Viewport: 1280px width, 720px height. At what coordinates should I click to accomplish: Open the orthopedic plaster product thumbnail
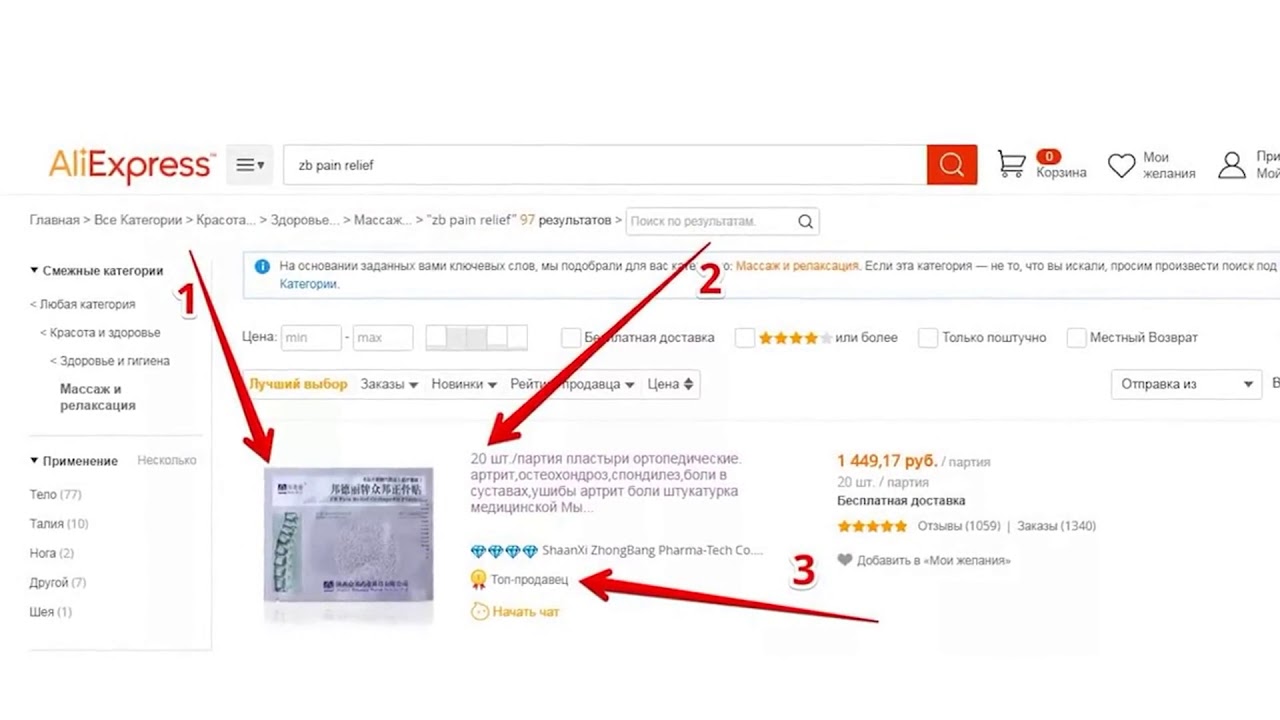[x=348, y=545]
